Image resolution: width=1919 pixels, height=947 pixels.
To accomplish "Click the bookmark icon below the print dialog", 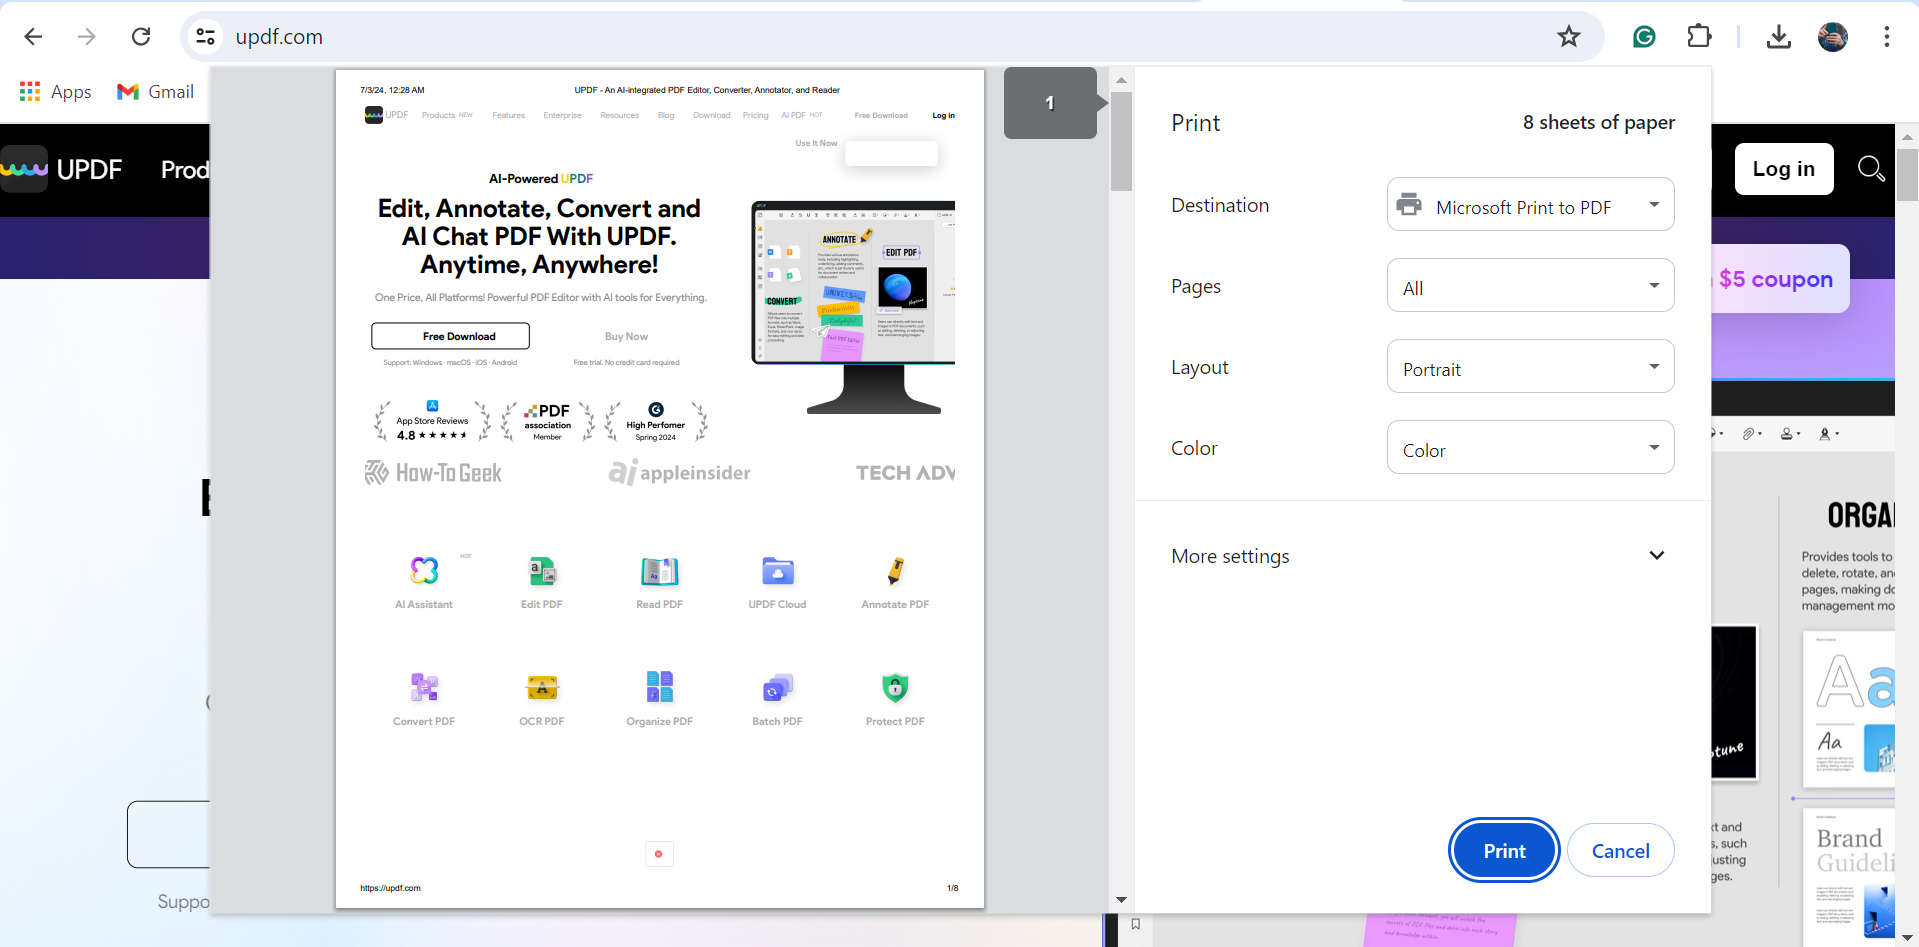I will point(1136,924).
